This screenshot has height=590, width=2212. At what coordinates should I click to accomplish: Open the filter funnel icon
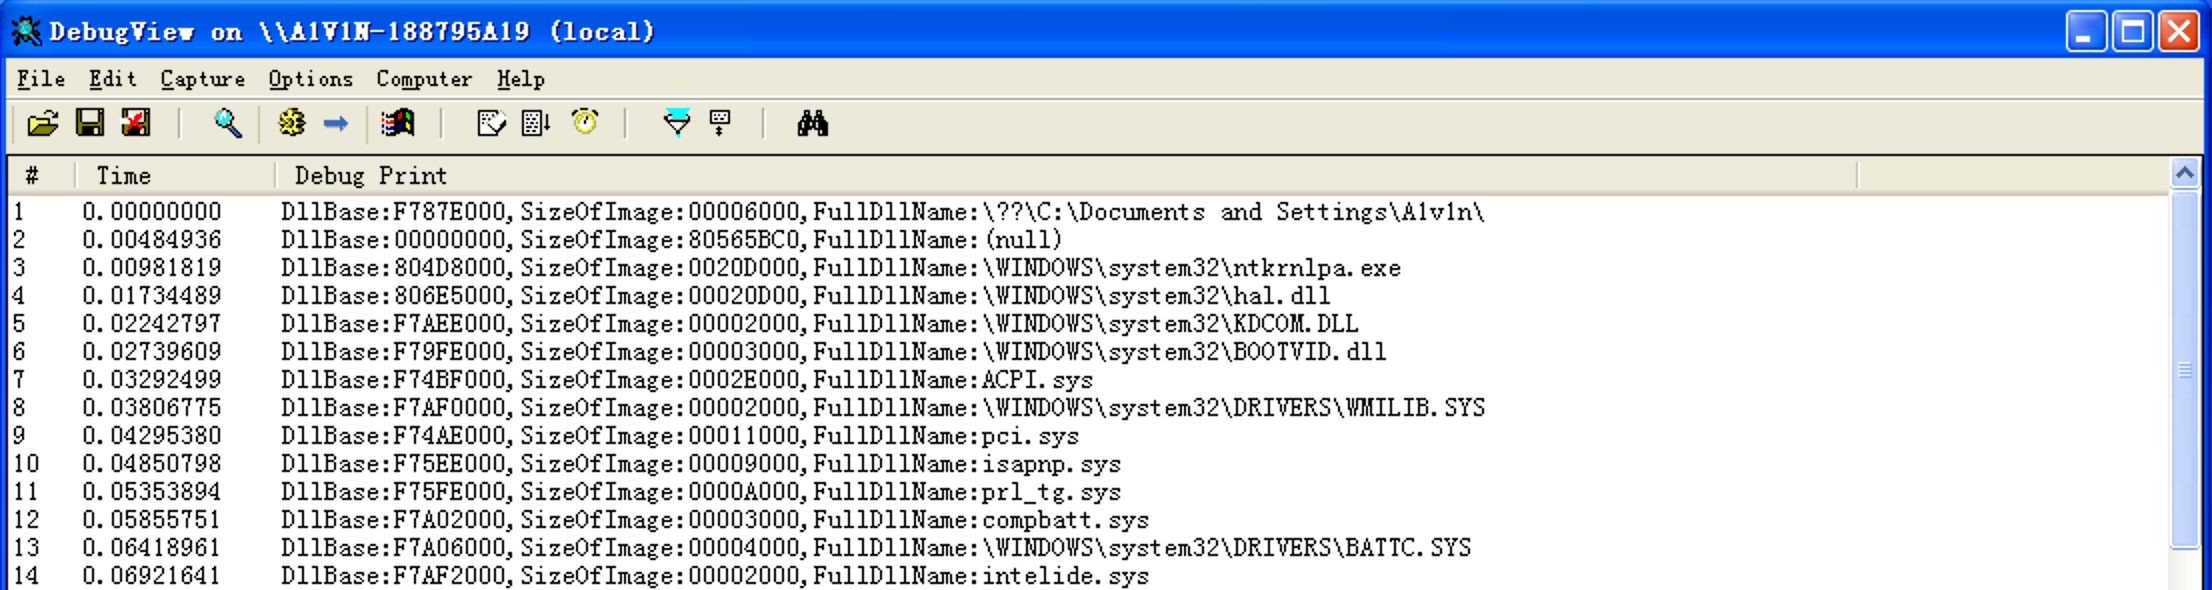click(x=677, y=123)
